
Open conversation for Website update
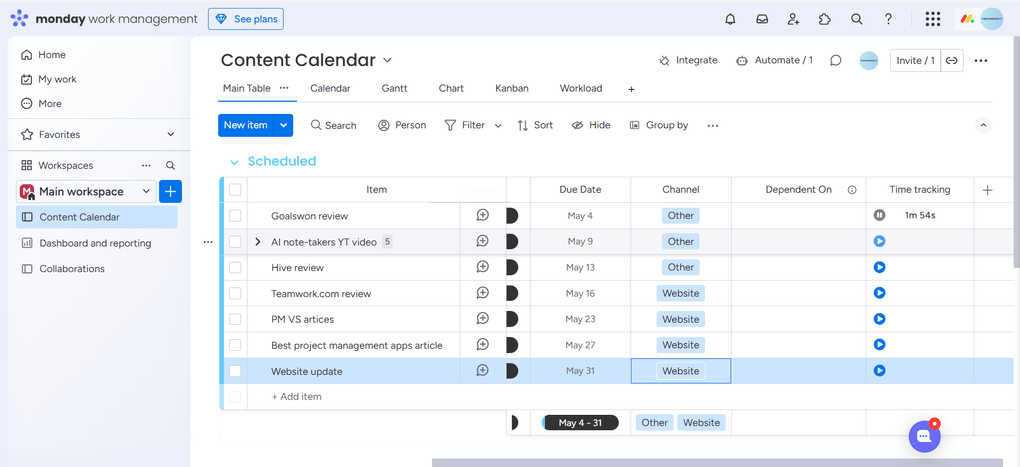click(x=482, y=371)
